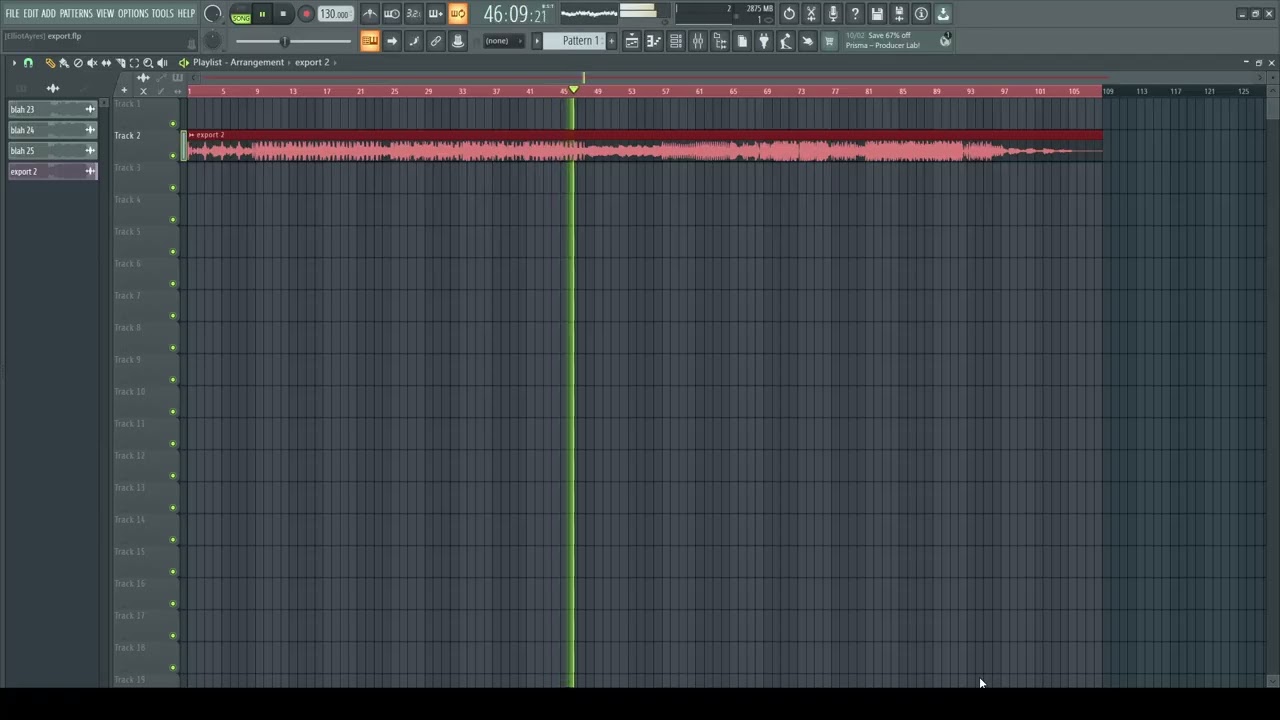Screen dimensions: 1280x720
Task: Open the (none) snap dropdown
Action: click(x=503, y=41)
